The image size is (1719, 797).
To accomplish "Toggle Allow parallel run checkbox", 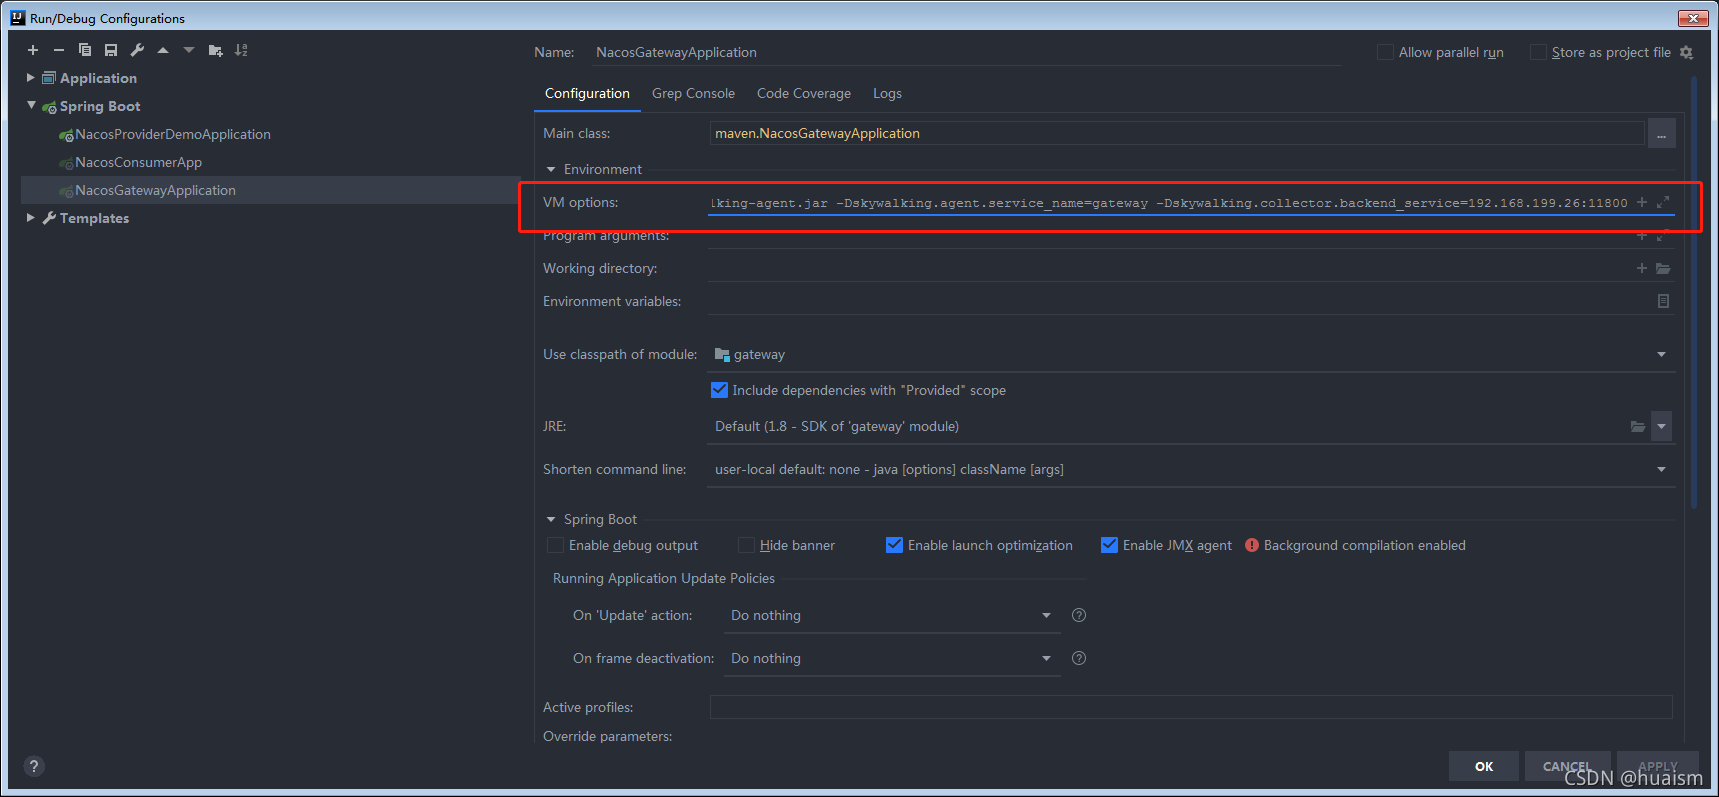I will [1385, 52].
